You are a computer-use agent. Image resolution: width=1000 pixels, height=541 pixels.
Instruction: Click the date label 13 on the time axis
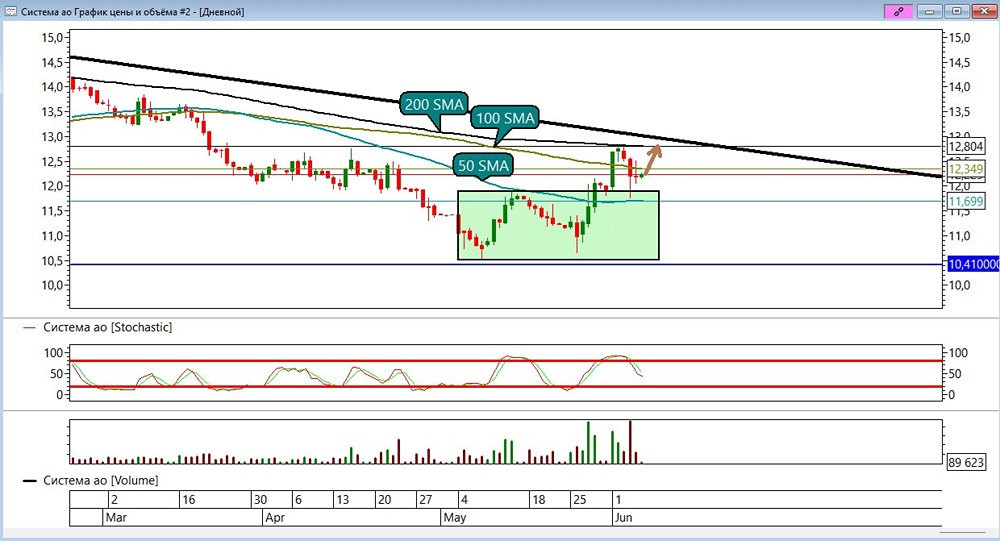click(x=342, y=500)
